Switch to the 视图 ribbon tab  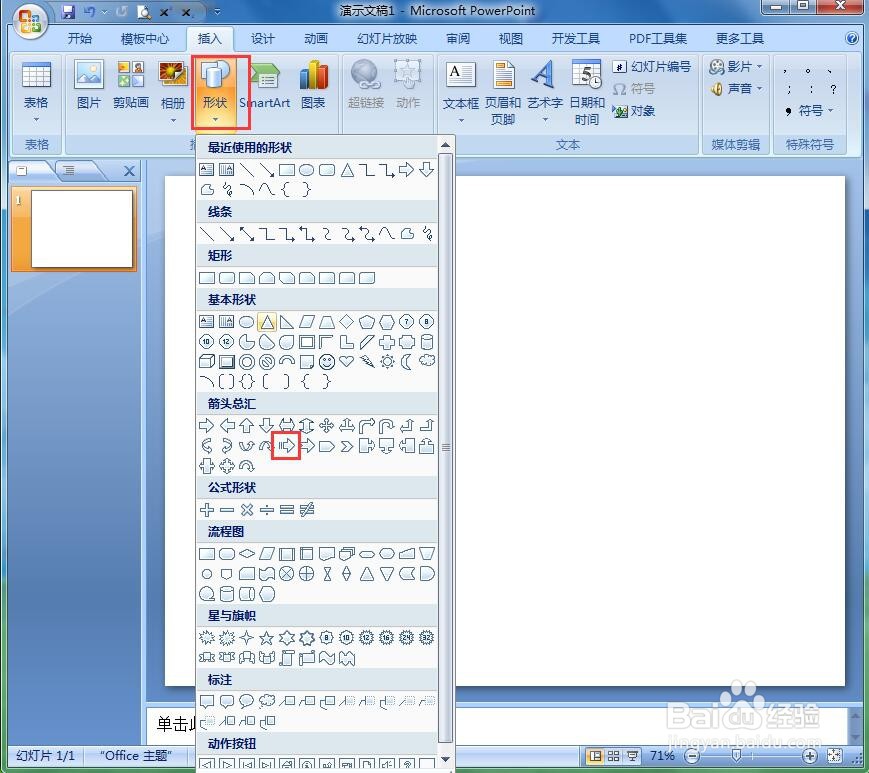510,38
